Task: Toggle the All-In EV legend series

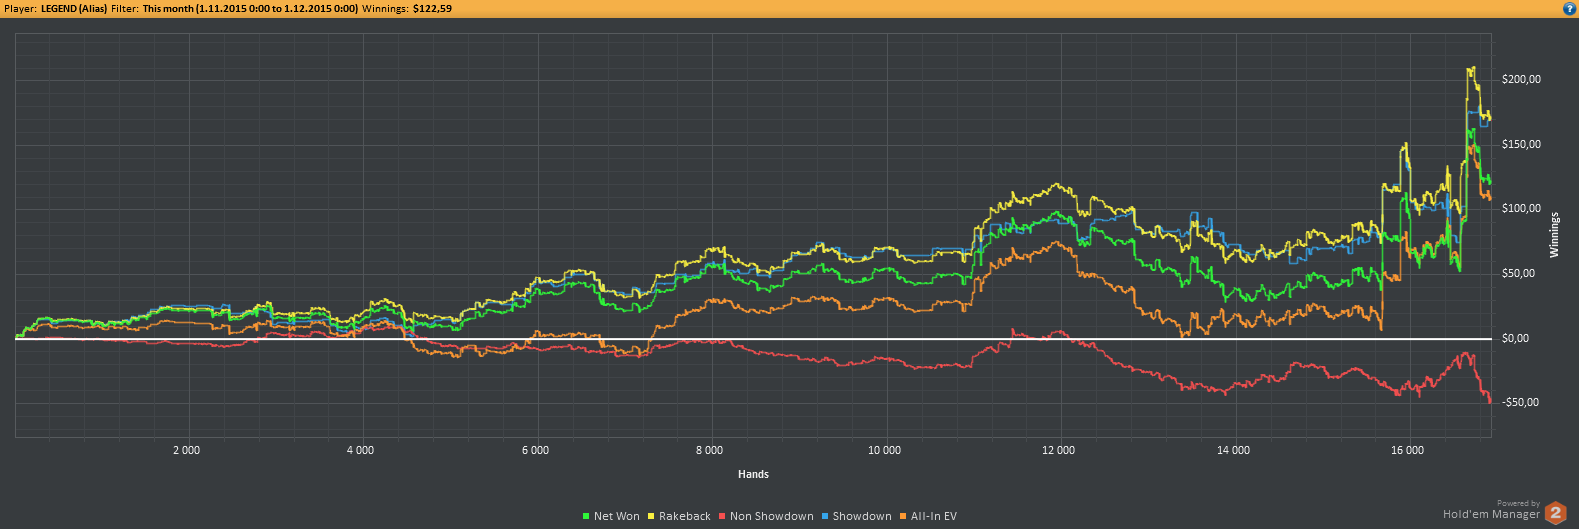Action: 928,516
